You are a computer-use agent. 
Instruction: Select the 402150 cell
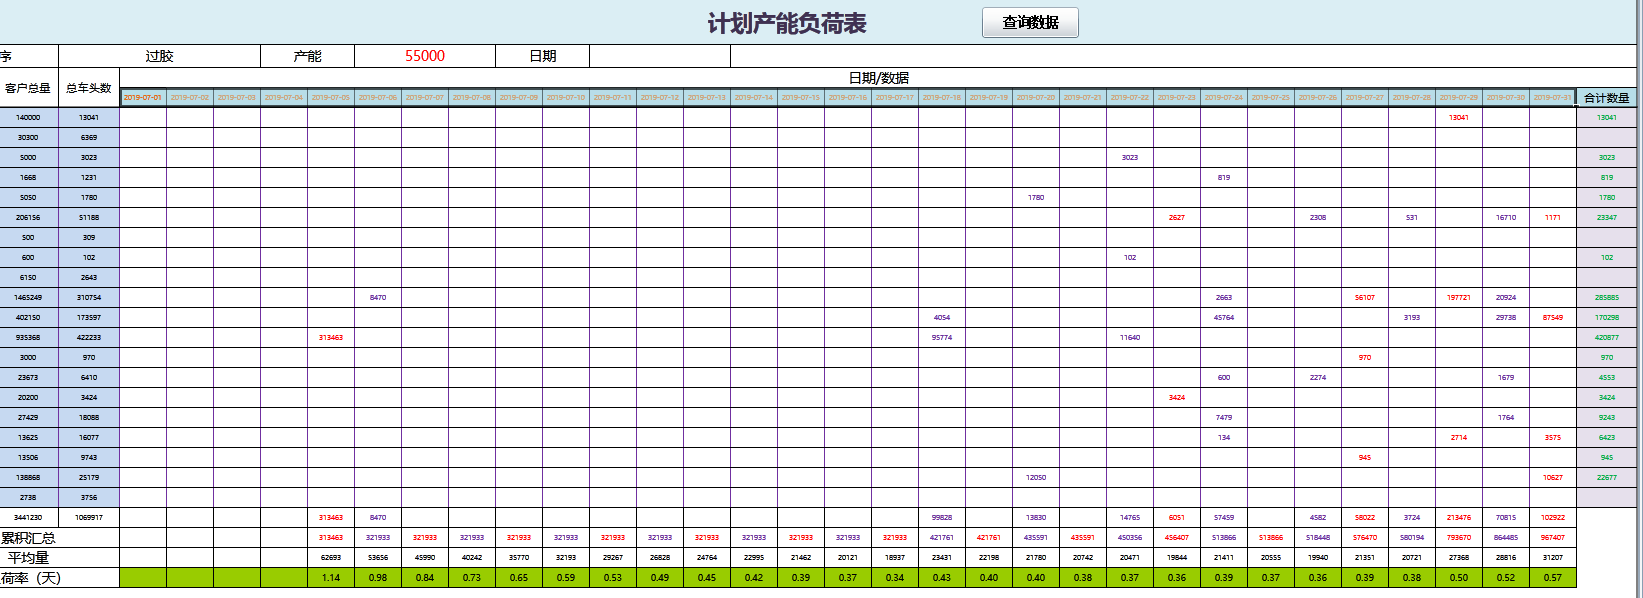(28, 318)
